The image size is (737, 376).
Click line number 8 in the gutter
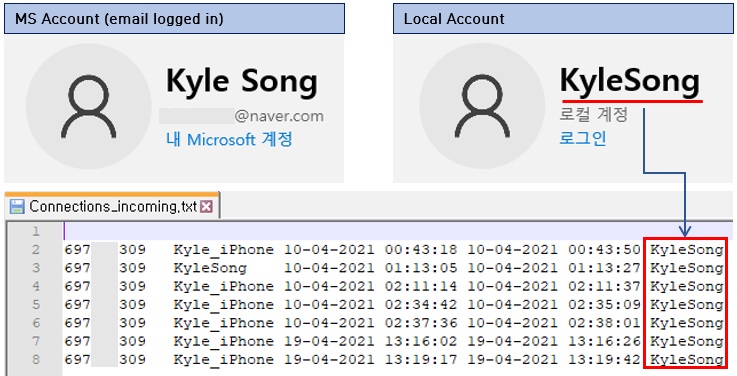click(36, 360)
